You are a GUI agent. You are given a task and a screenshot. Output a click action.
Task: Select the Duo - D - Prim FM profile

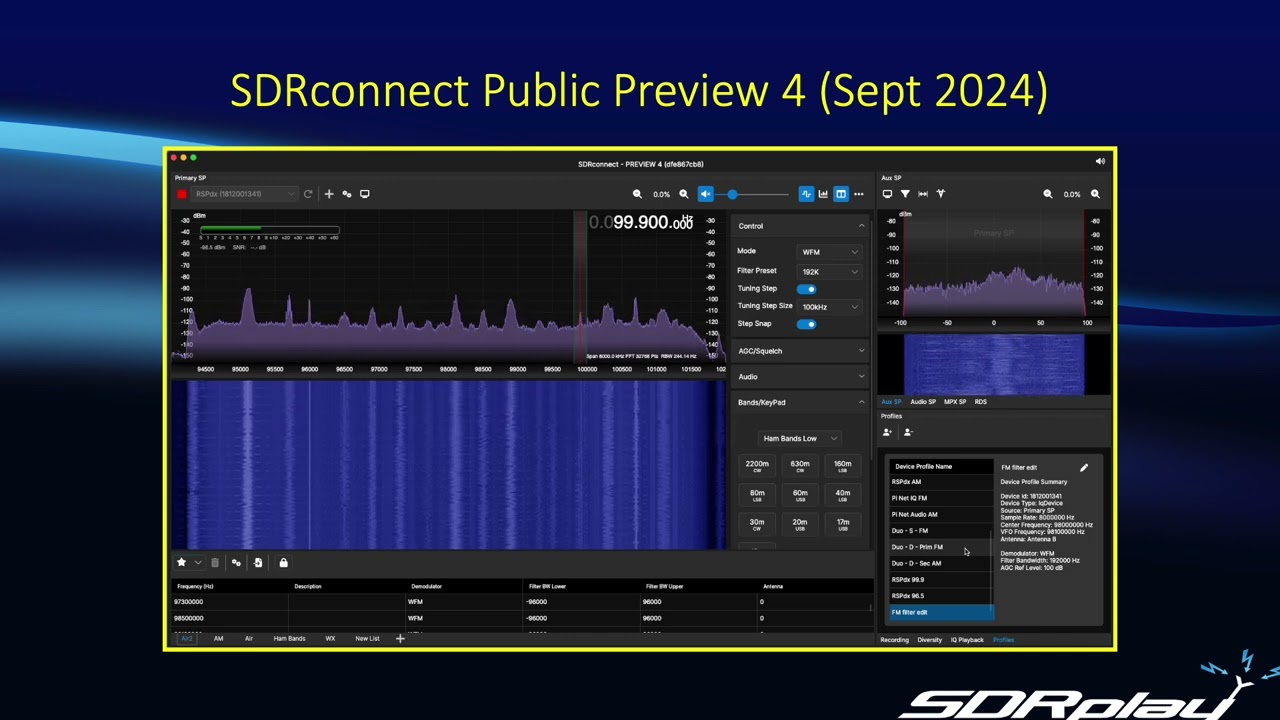(940, 547)
